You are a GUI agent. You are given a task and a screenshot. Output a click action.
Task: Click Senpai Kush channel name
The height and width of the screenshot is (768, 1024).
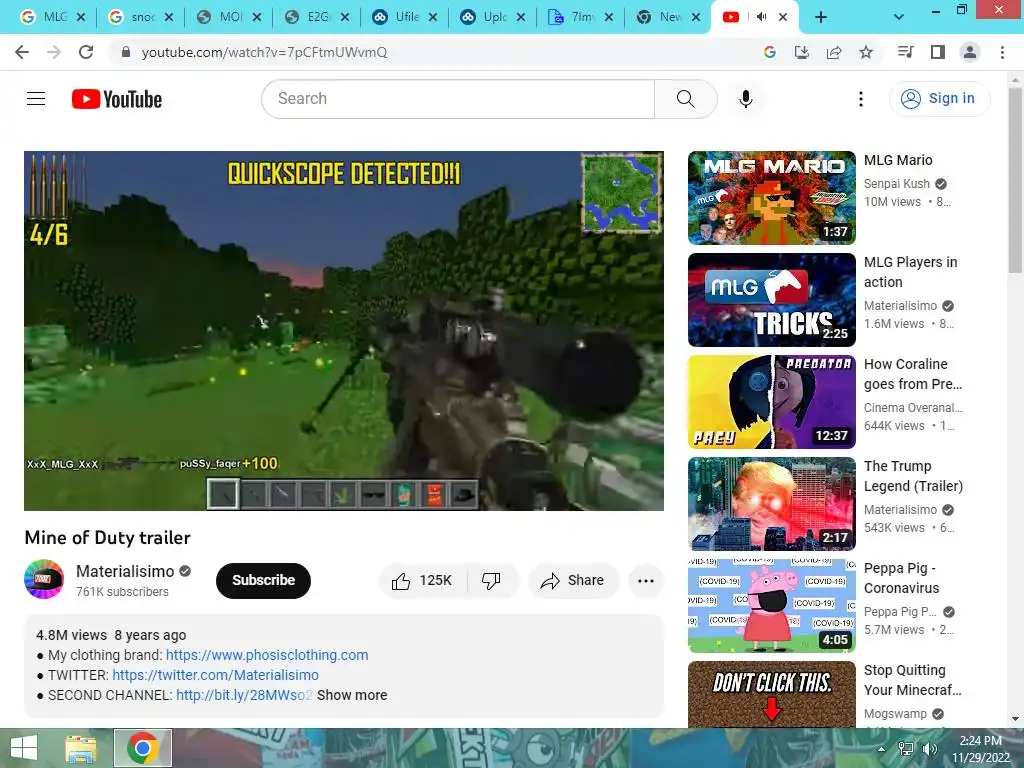(897, 184)
